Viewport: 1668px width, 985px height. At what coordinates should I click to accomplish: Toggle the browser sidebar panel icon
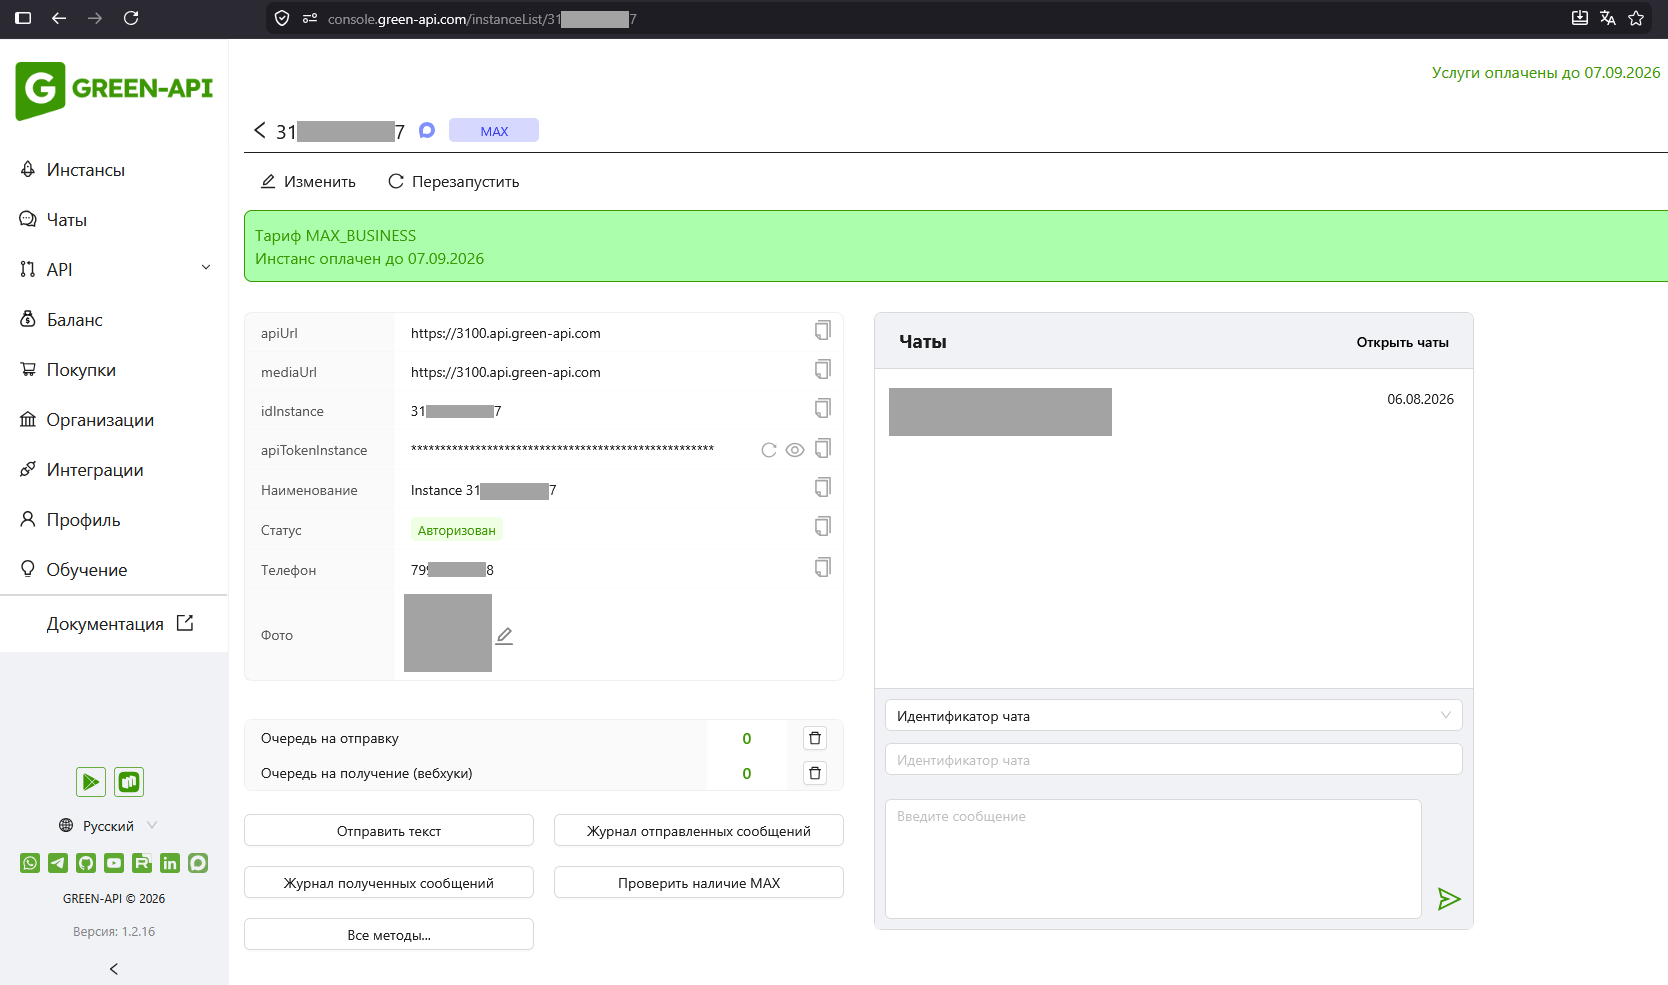tap(23, 18)
